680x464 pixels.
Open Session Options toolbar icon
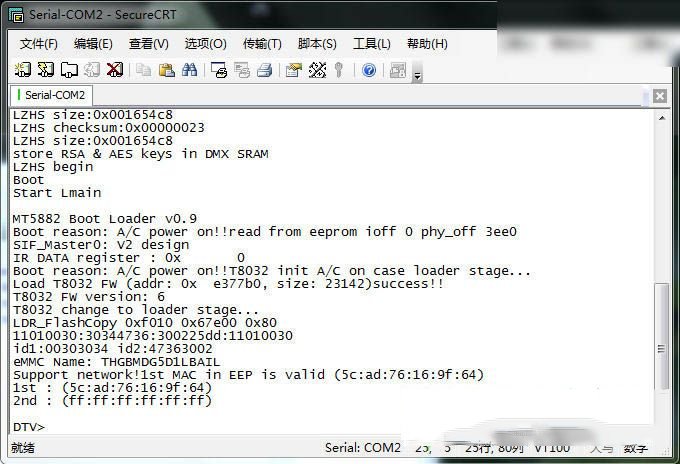click(x=294, y=70)
